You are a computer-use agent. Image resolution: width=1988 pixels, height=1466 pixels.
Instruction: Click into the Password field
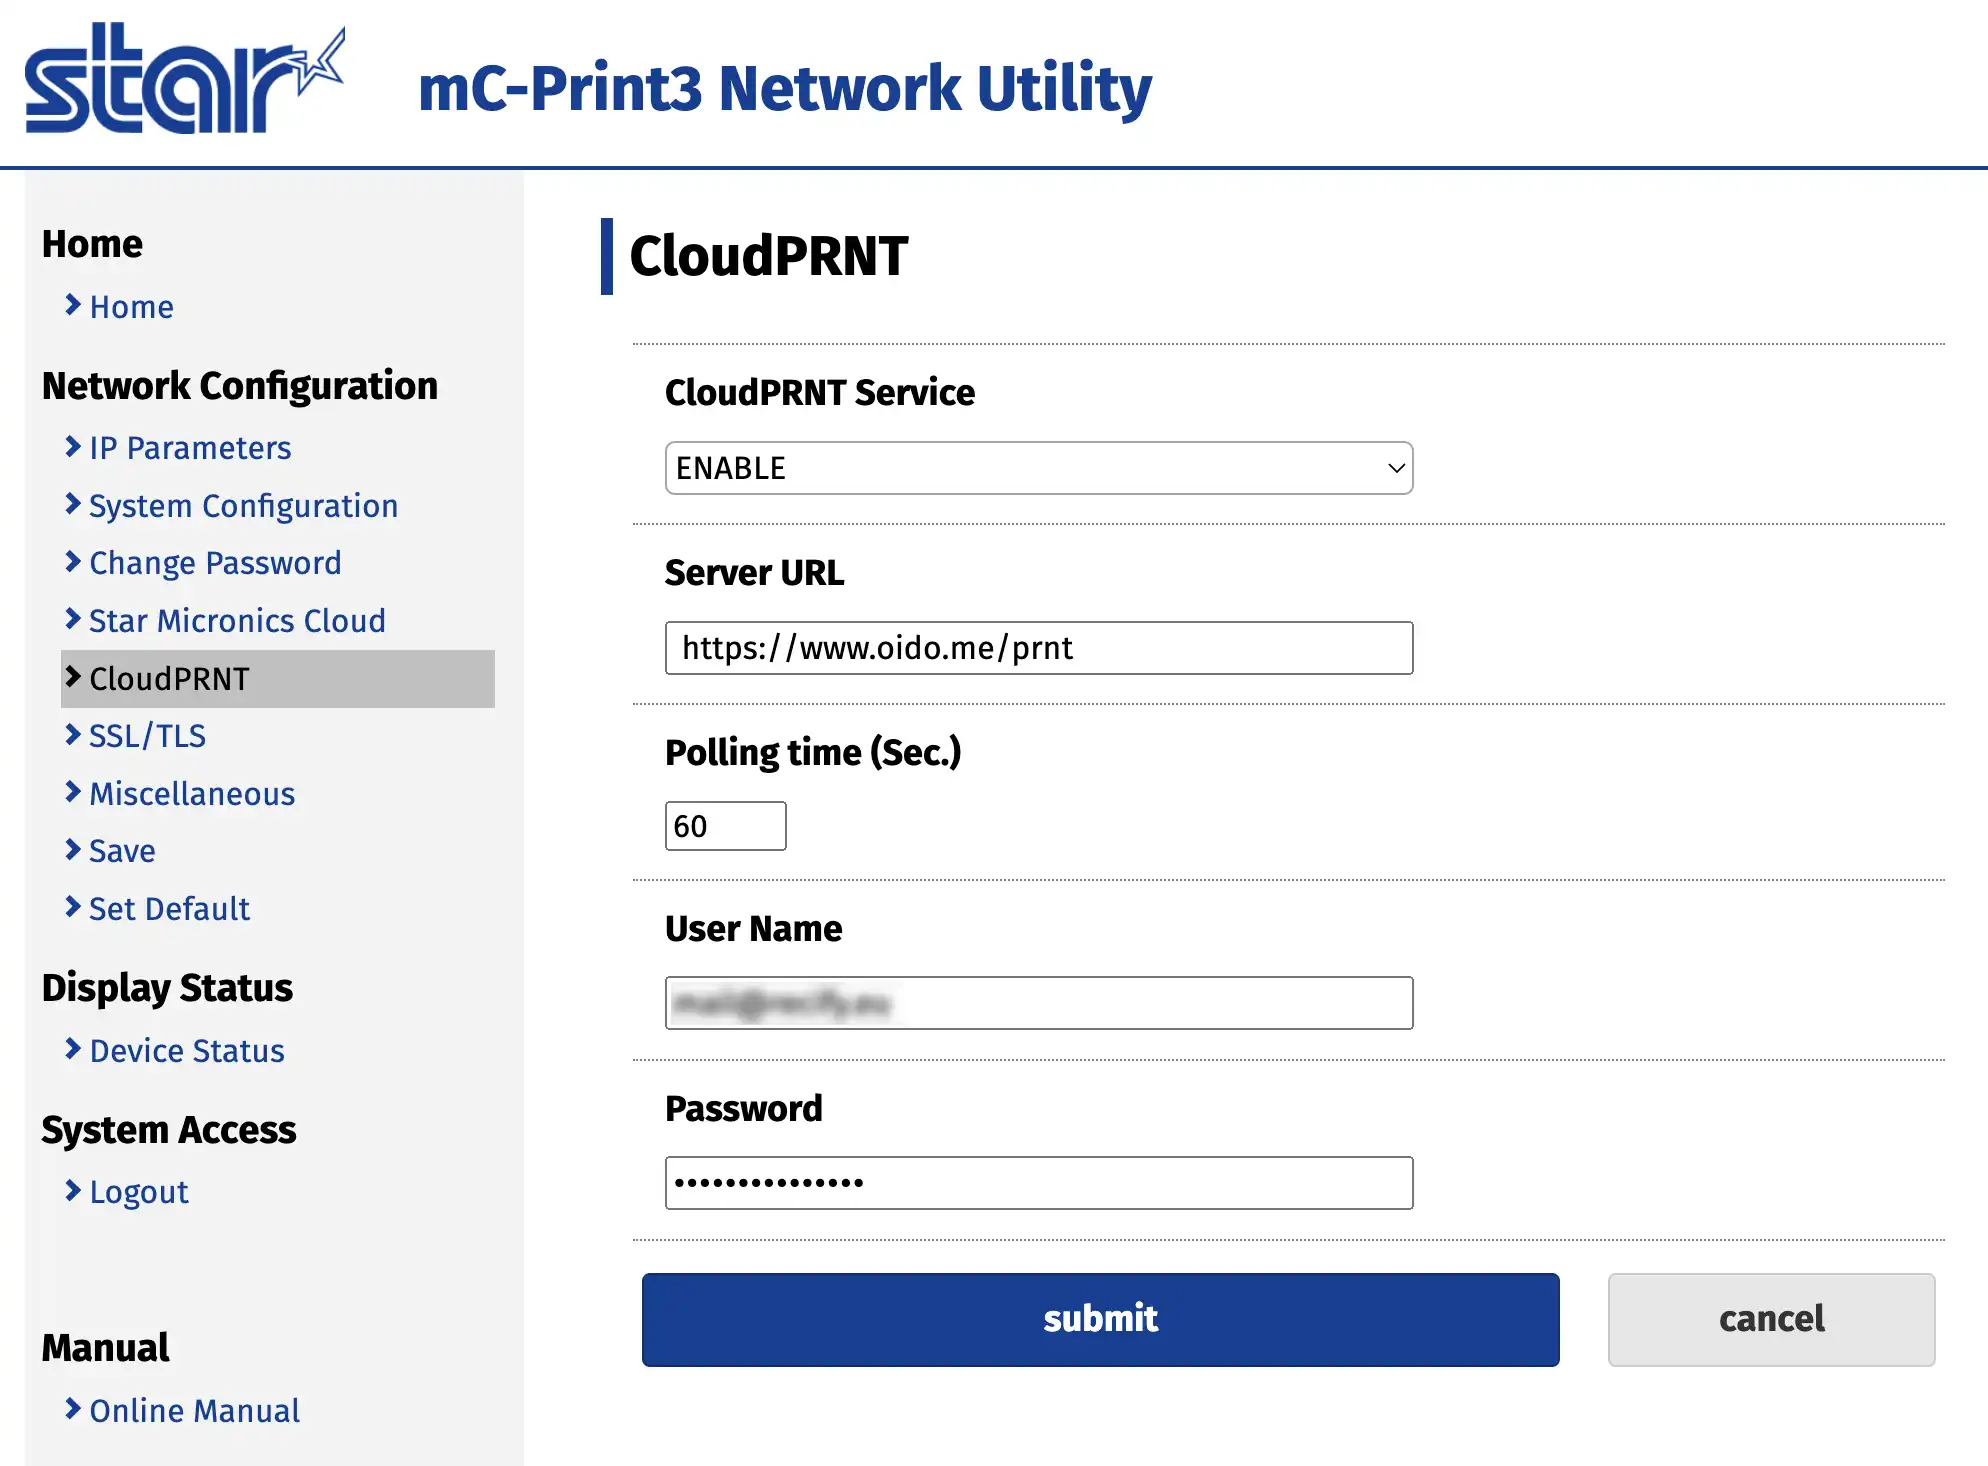[1038, 1183]
